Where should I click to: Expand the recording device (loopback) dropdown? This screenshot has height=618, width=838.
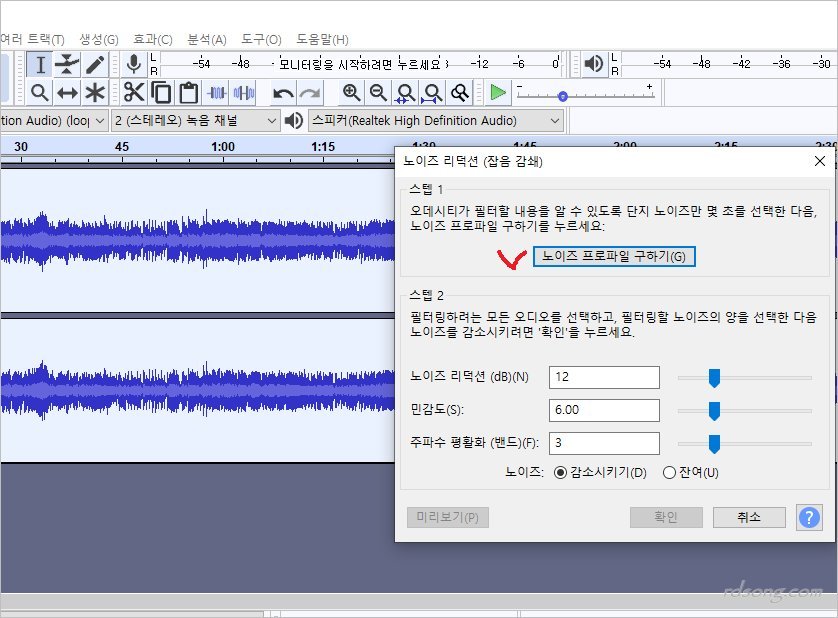(x=52, y=121)
